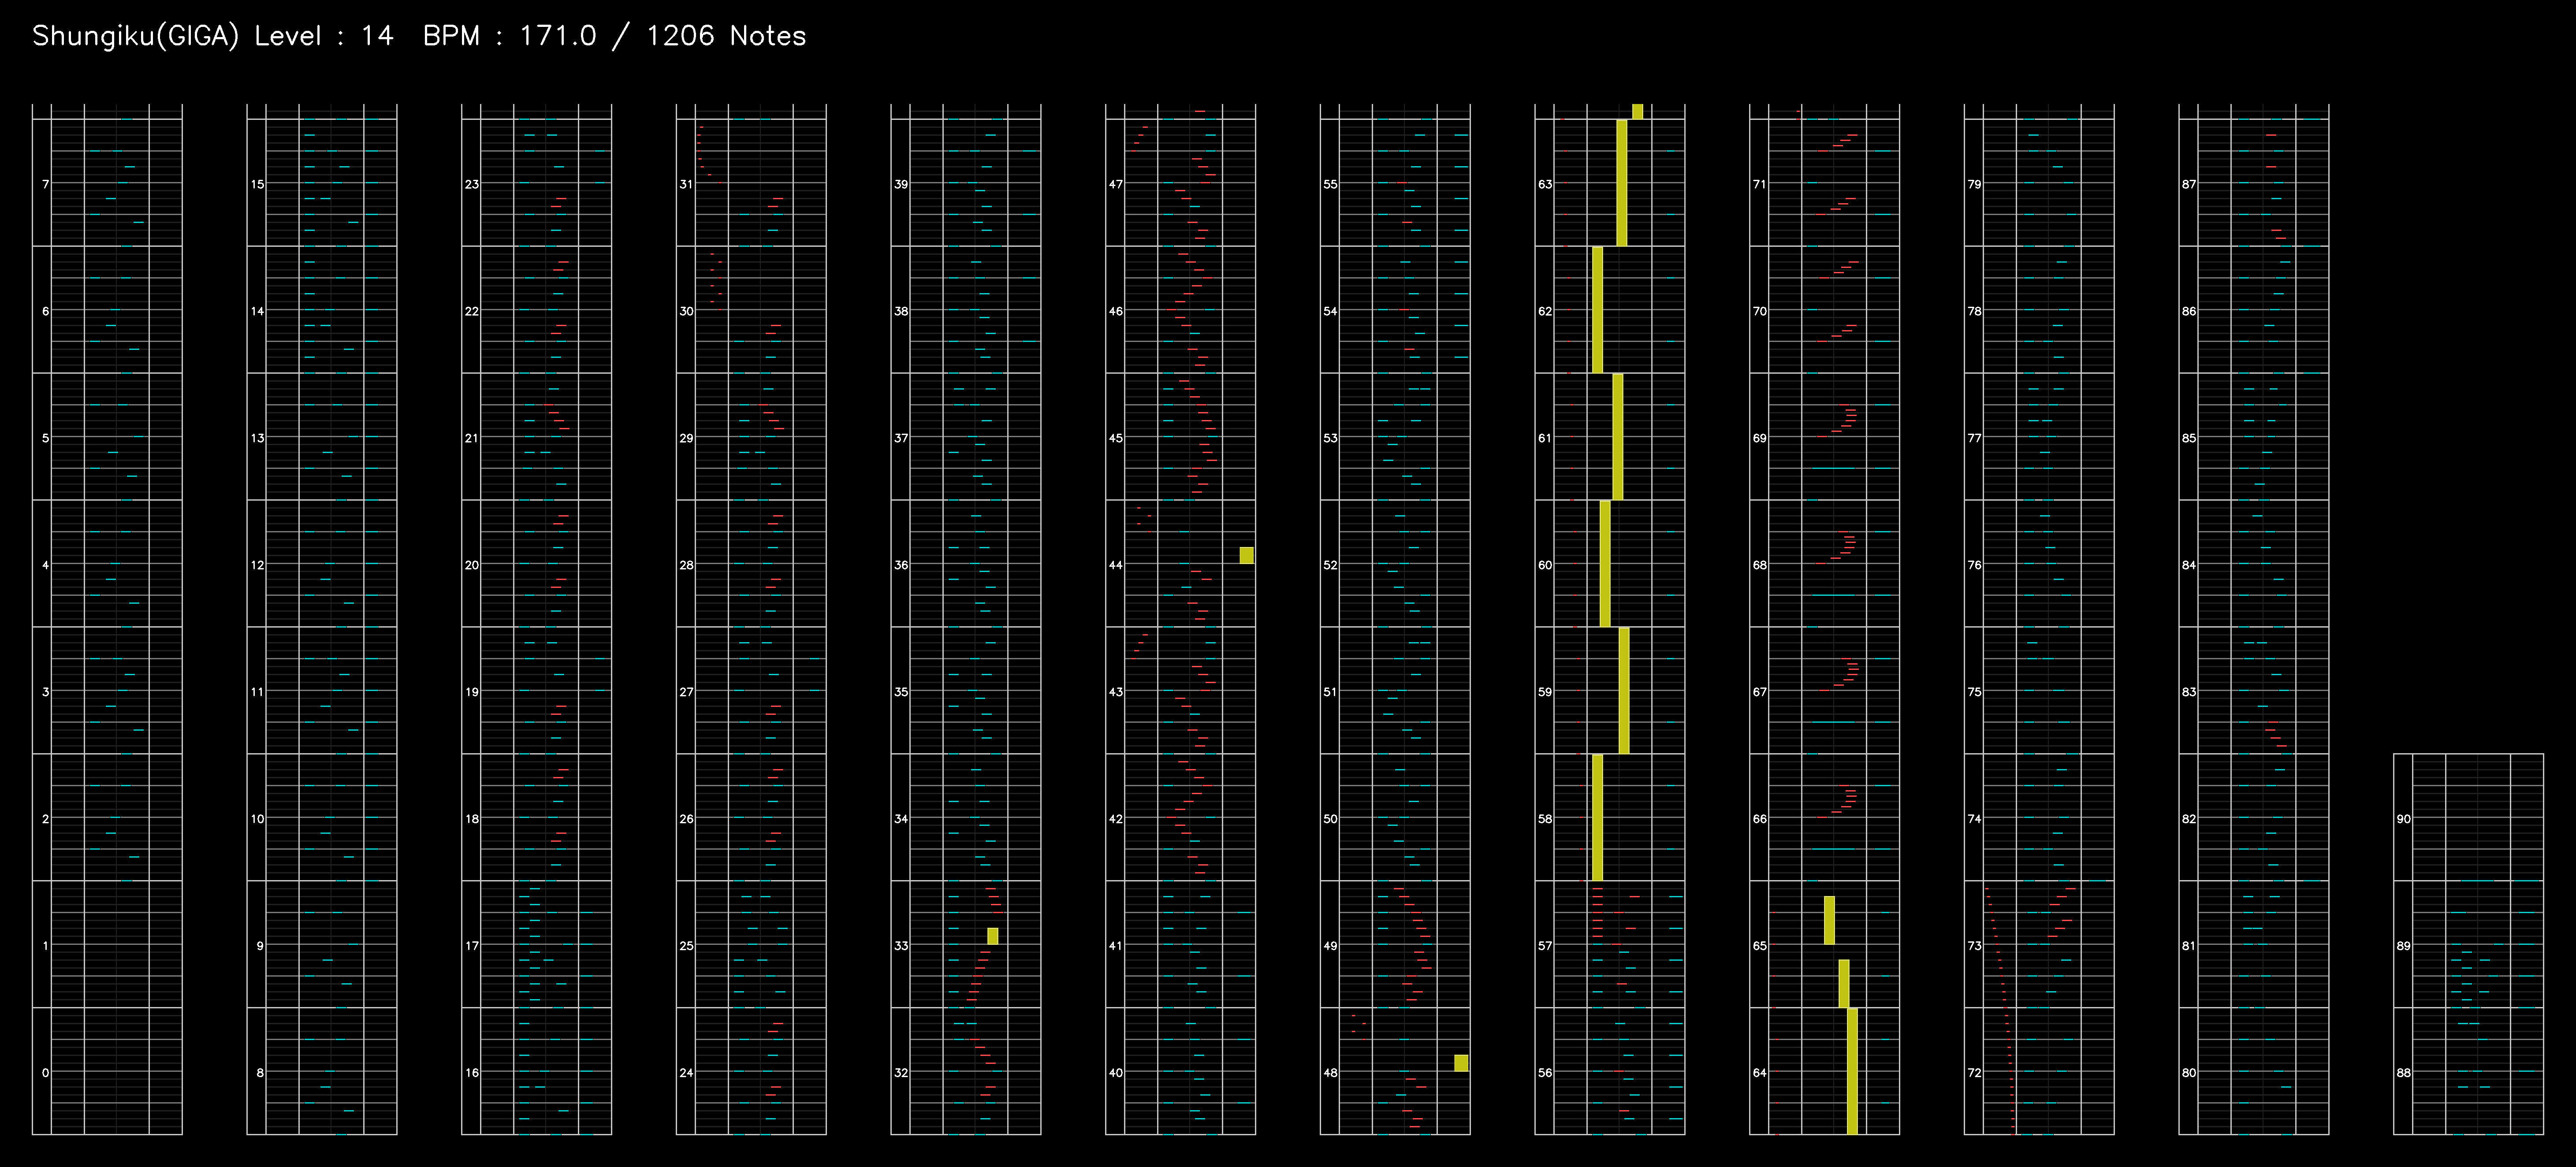
Task: Click measure 23 label
Action: [472, 184]
